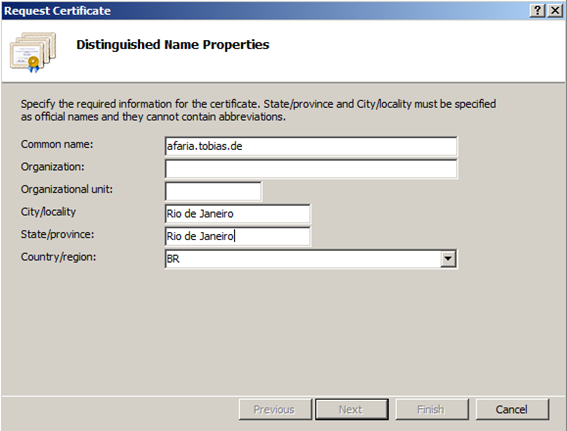Click the Finish button

[x=432, y=409]
